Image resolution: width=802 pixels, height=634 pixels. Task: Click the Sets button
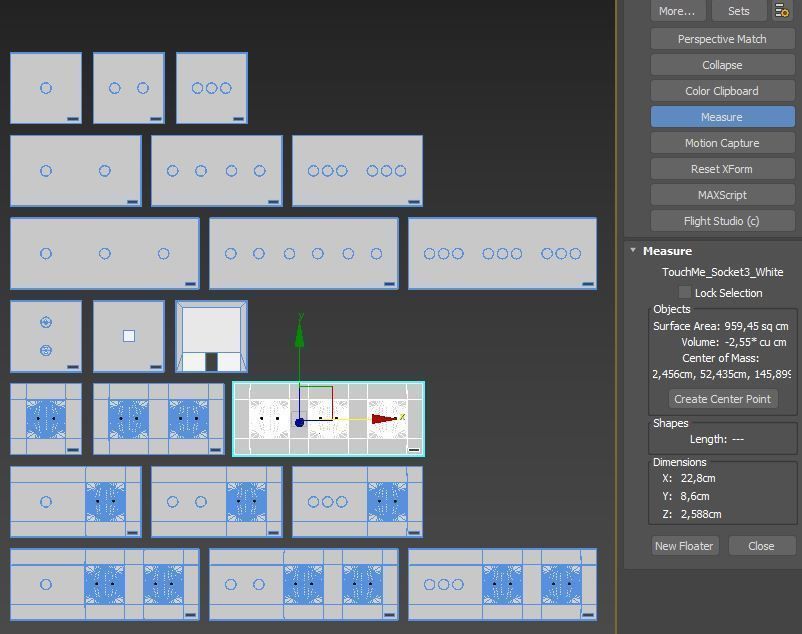coord(739,11)
